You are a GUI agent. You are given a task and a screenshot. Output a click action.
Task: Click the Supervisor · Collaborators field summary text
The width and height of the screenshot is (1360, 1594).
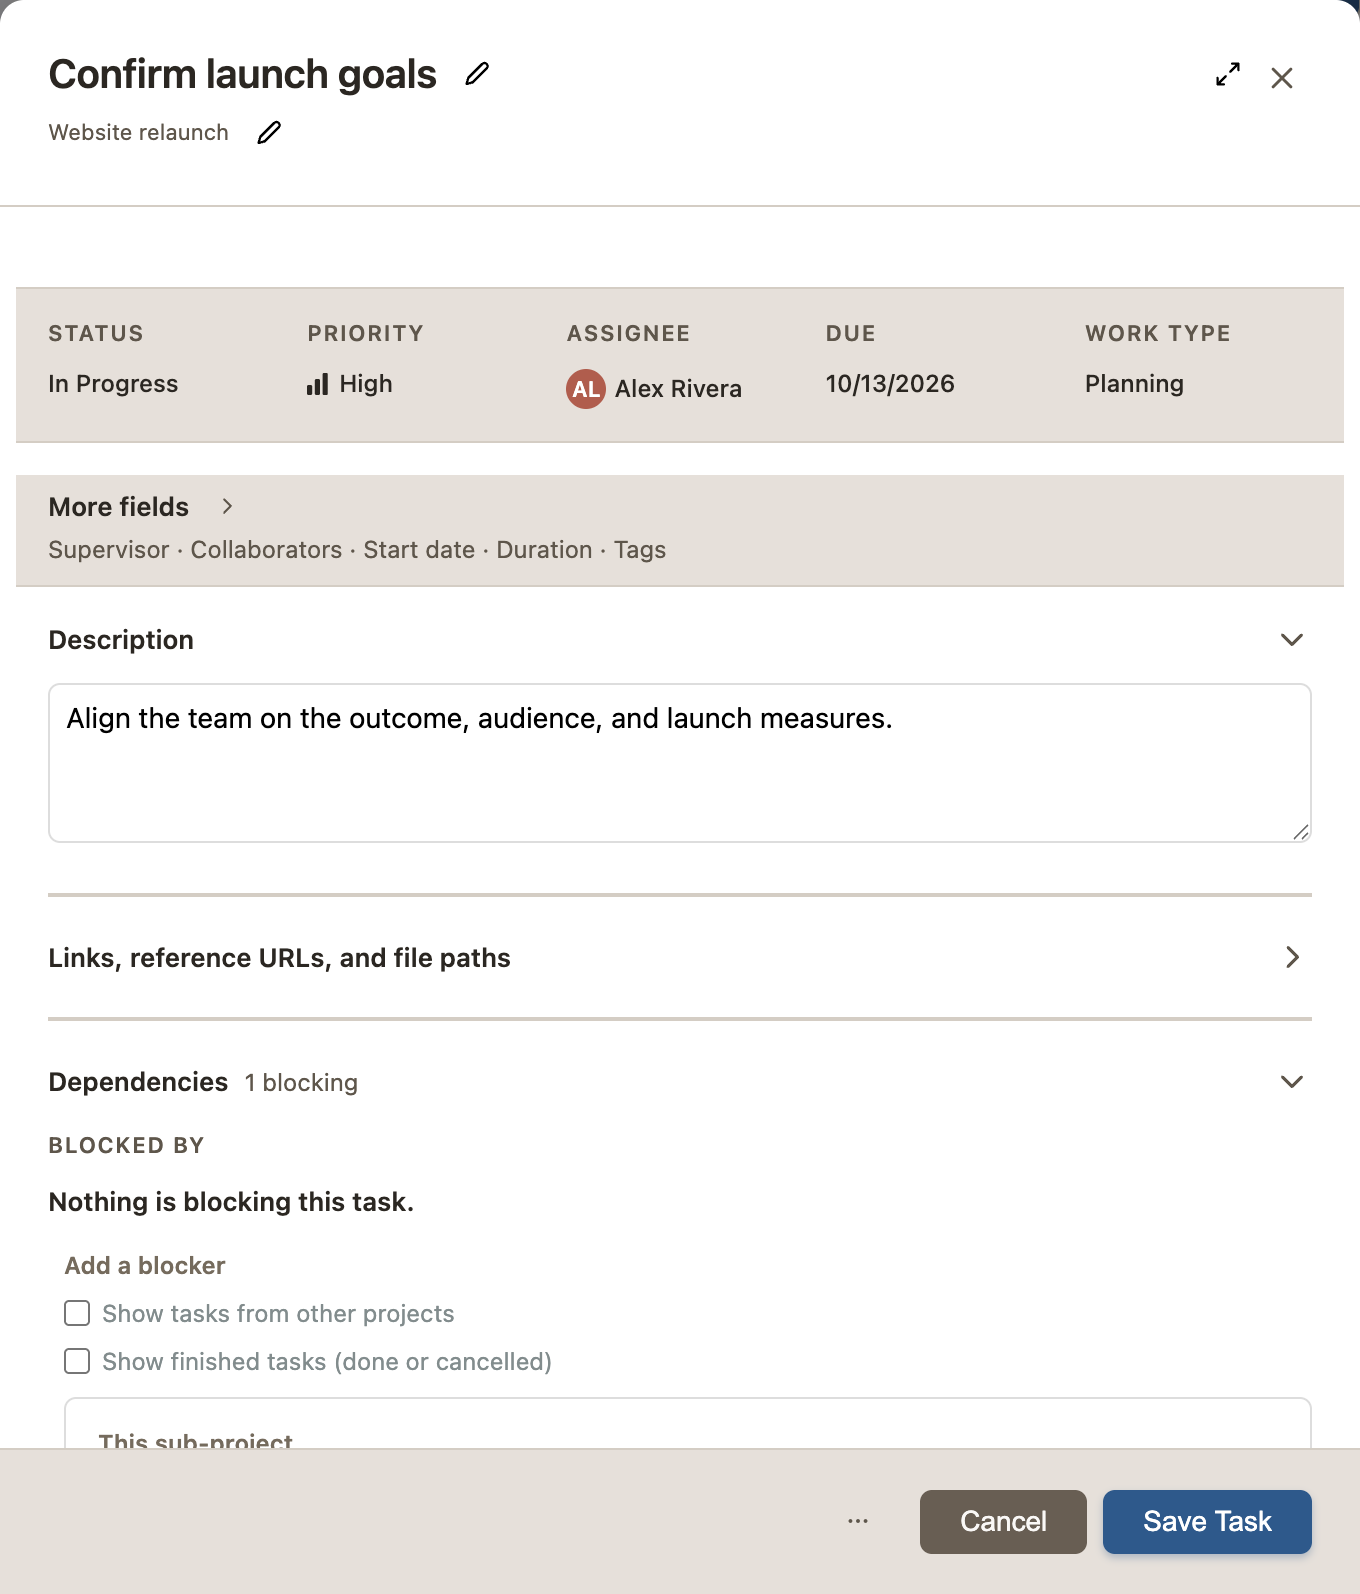357,550
